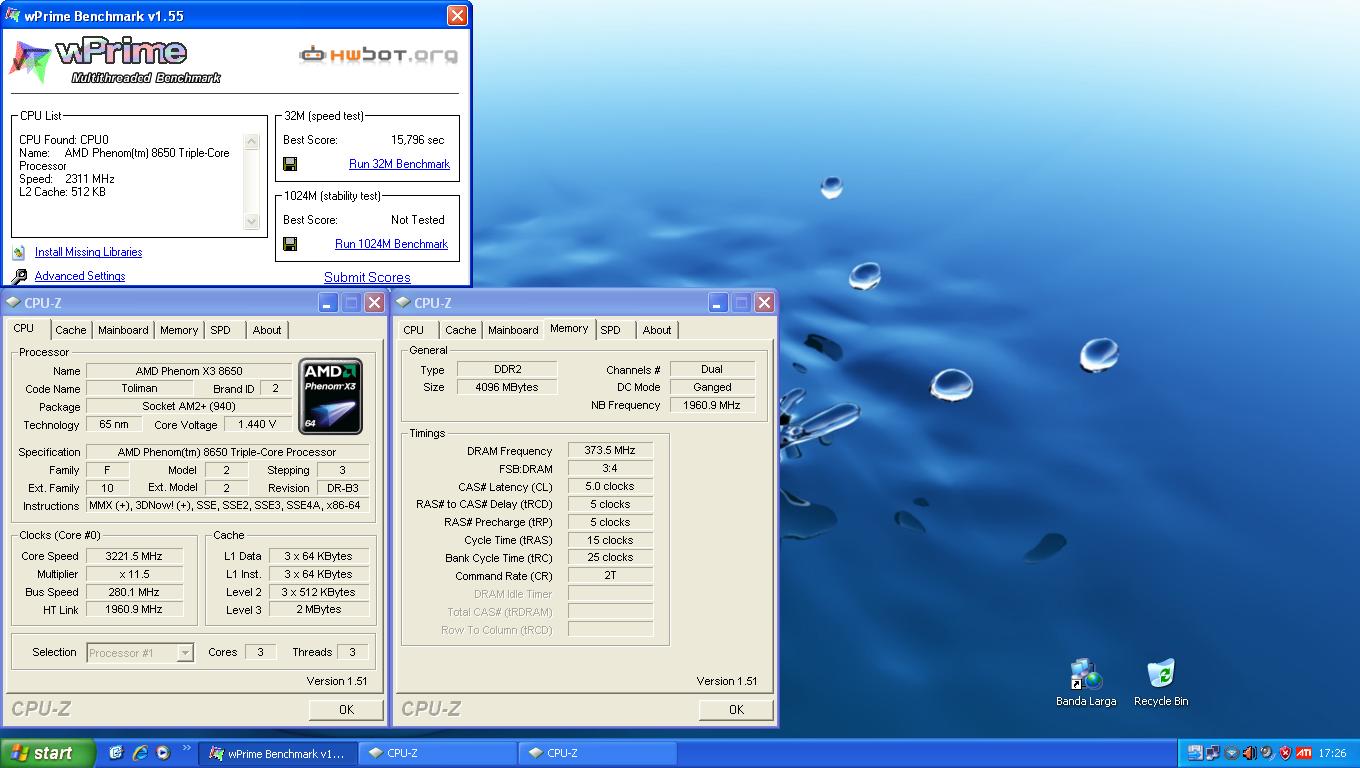Open Install Missing Libraries link
This screenshot has height=768, width=1360.
point(88,252)
